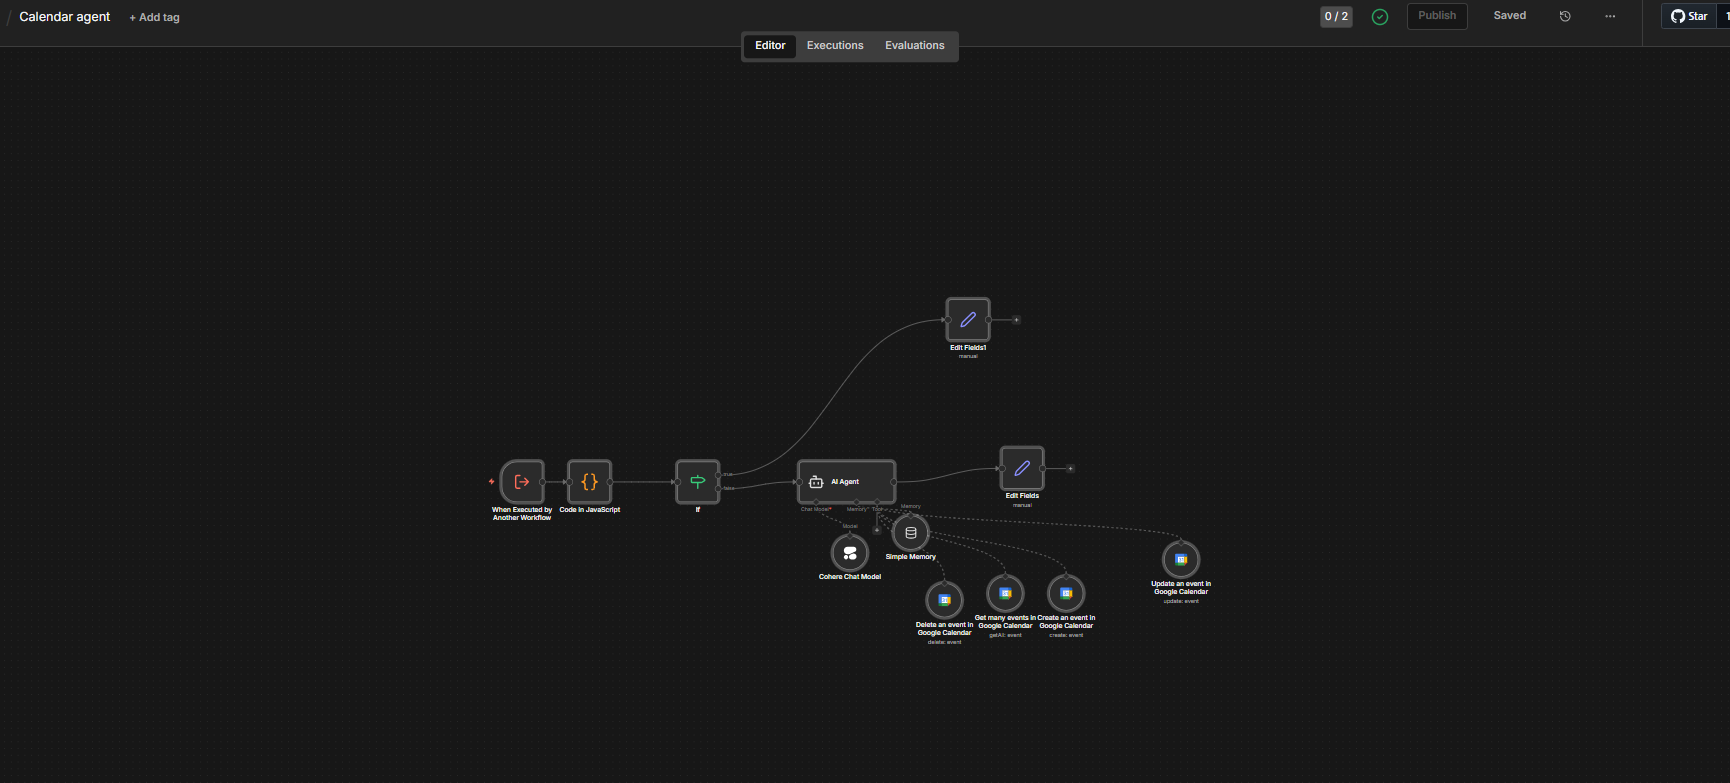Open the Edit Fields1 node

[x=968, y=320]
